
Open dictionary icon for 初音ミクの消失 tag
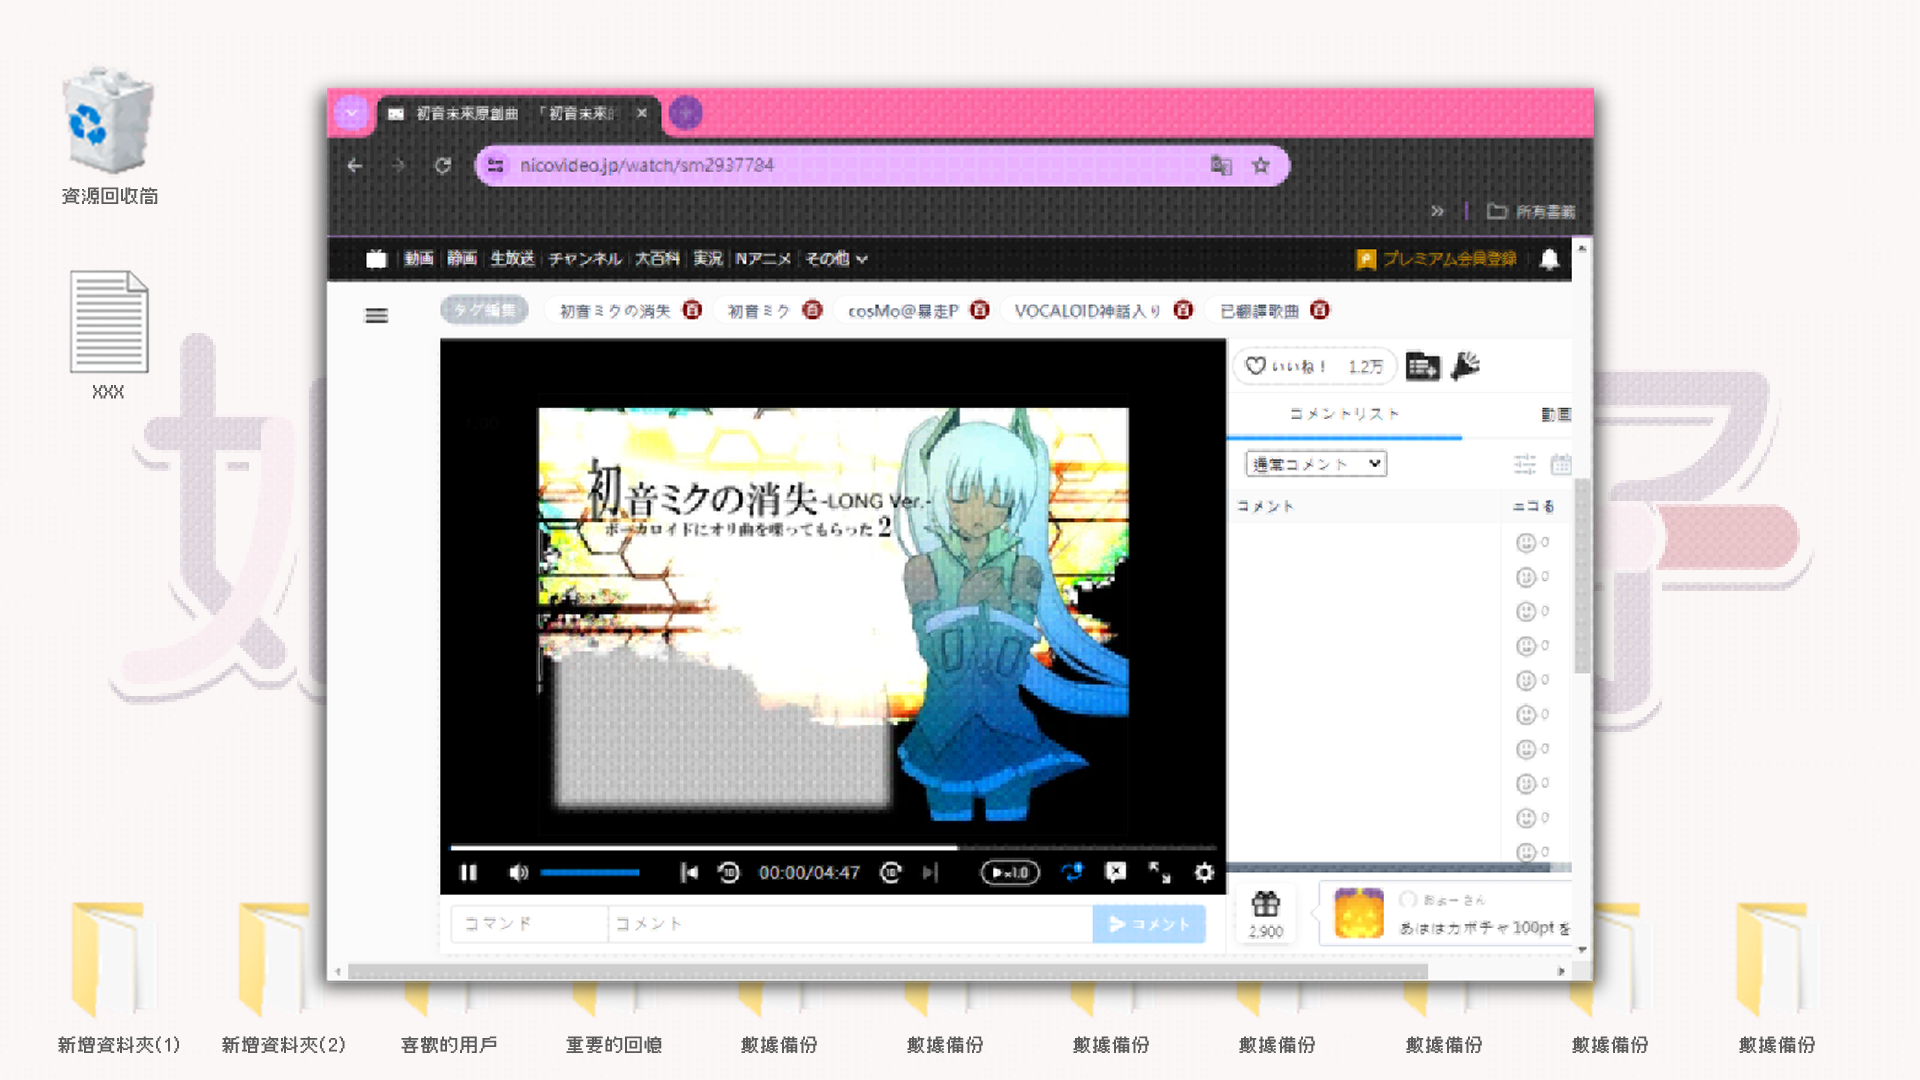692,310
